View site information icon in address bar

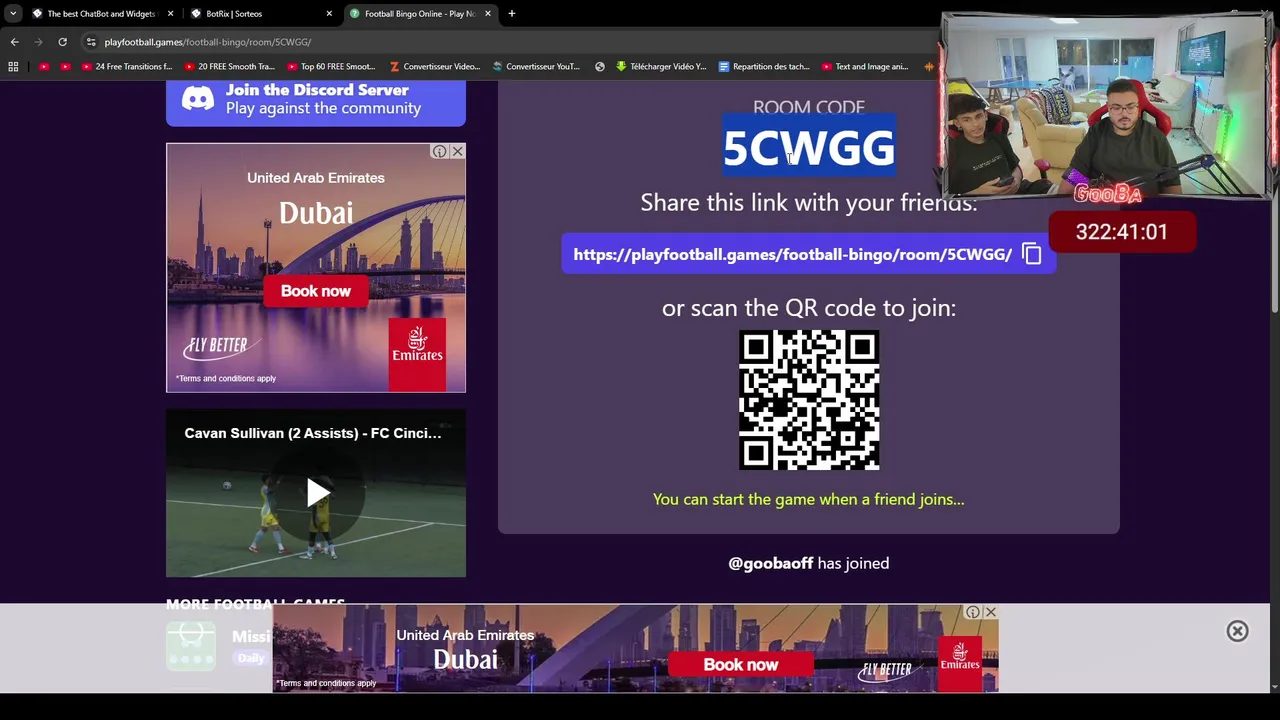[x=91, y=42]
